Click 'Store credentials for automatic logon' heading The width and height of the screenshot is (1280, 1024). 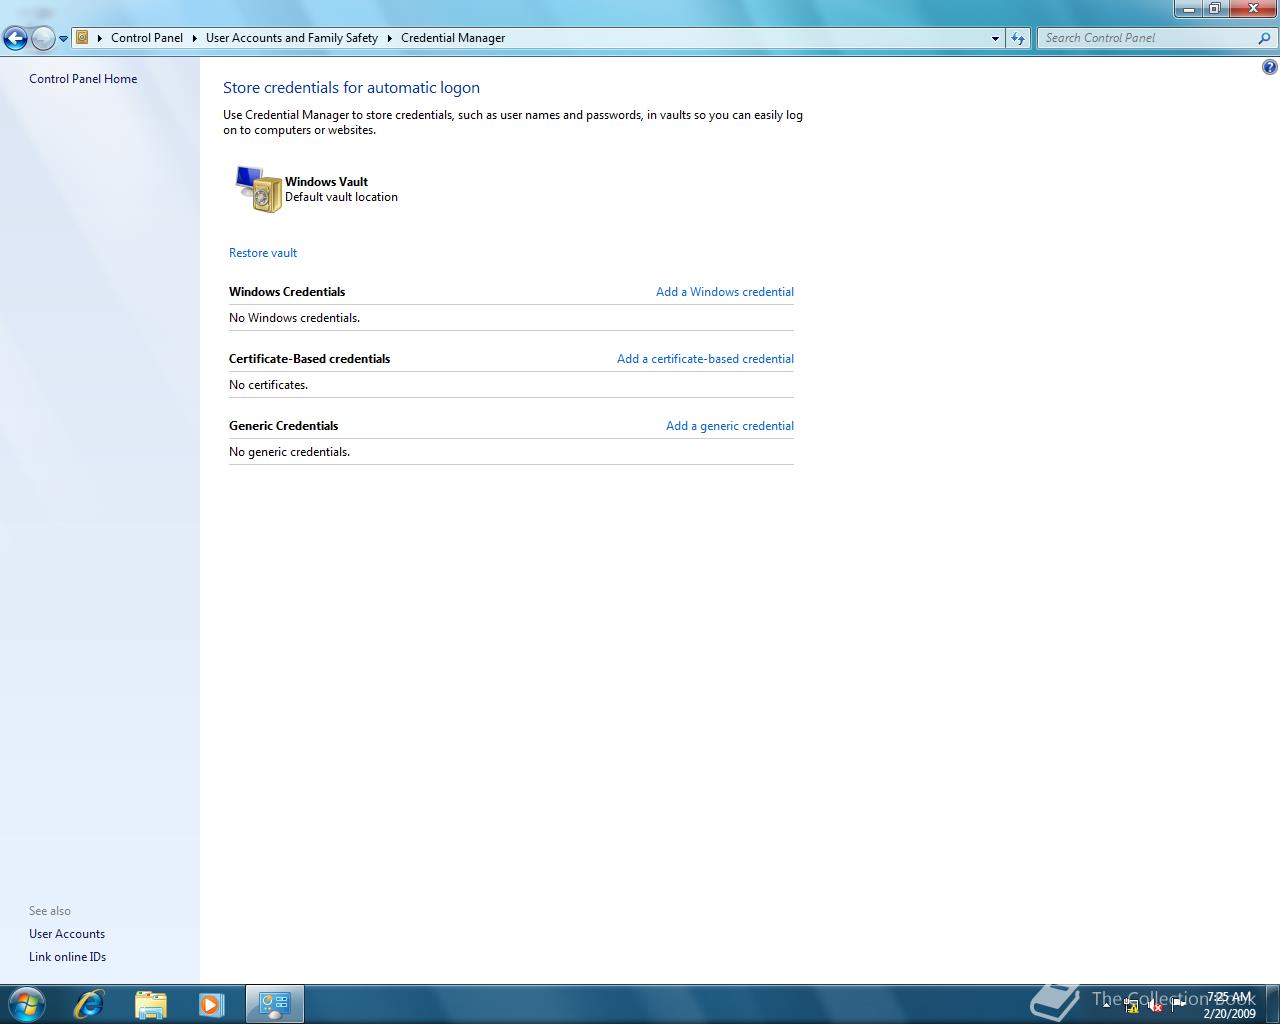[351, 88]
